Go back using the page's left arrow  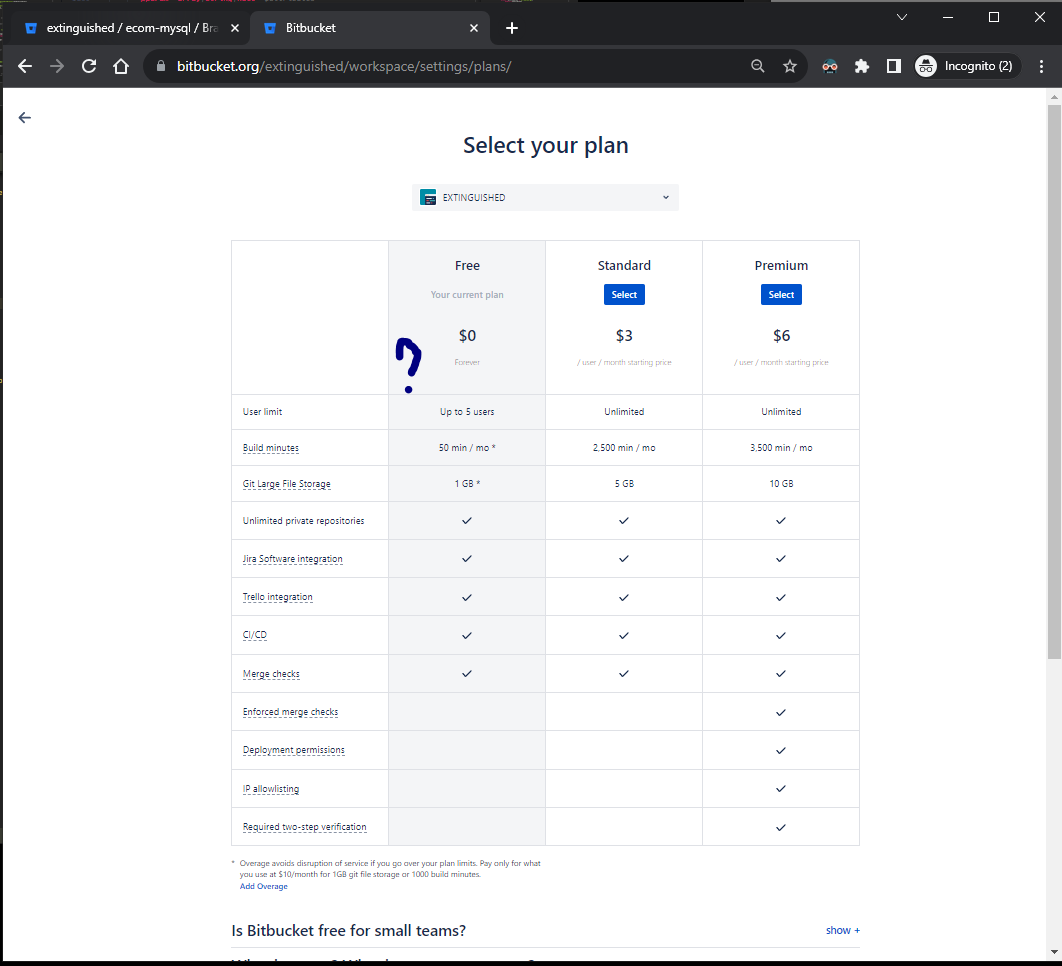[24, 118]
